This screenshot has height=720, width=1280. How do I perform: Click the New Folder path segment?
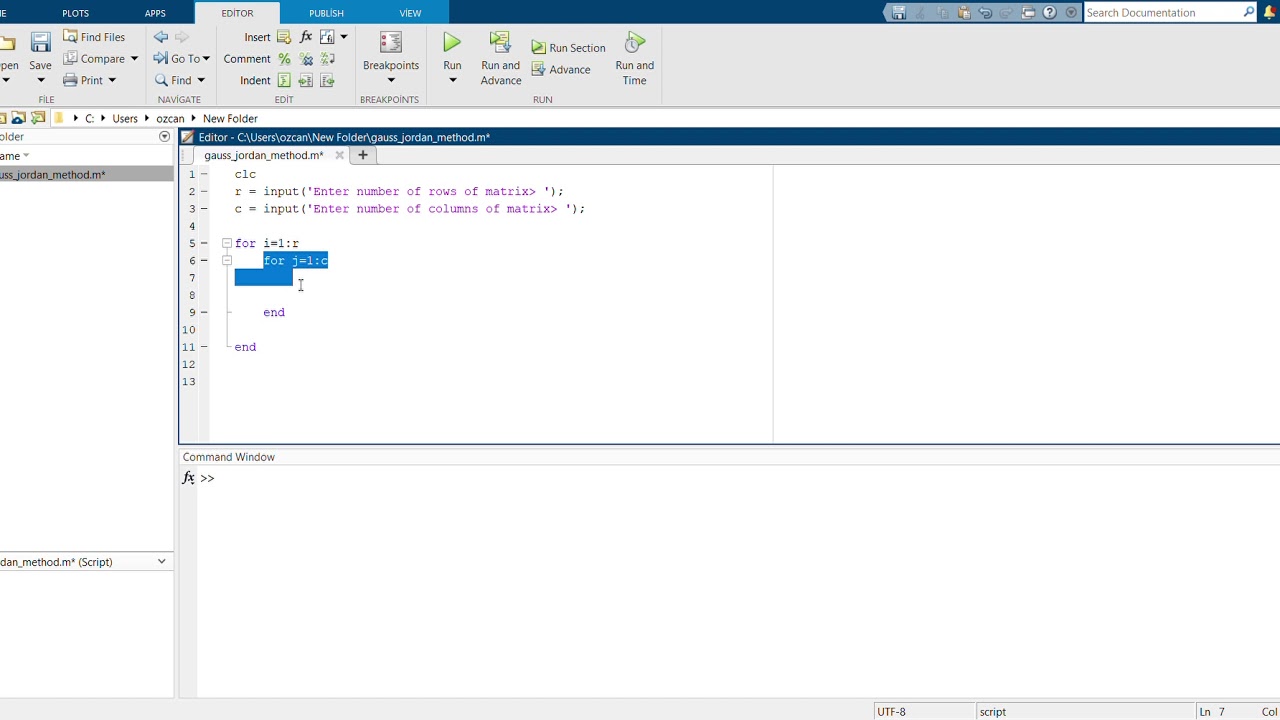[230, 118]
